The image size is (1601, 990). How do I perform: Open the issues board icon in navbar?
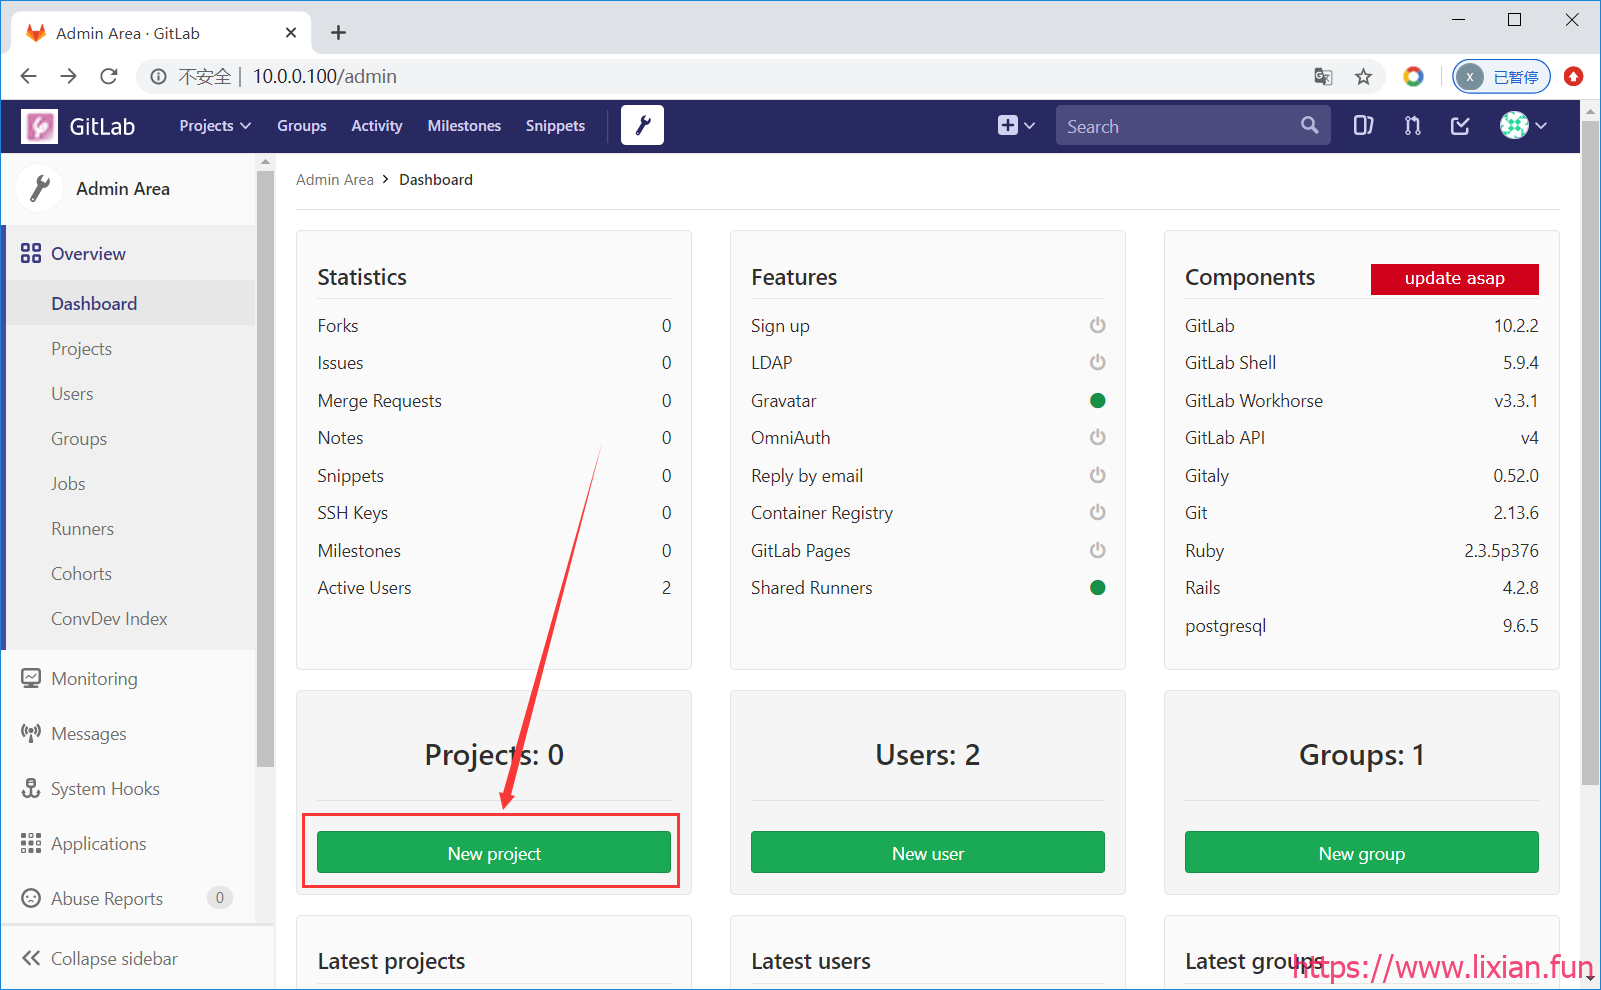pos(1363,125)
